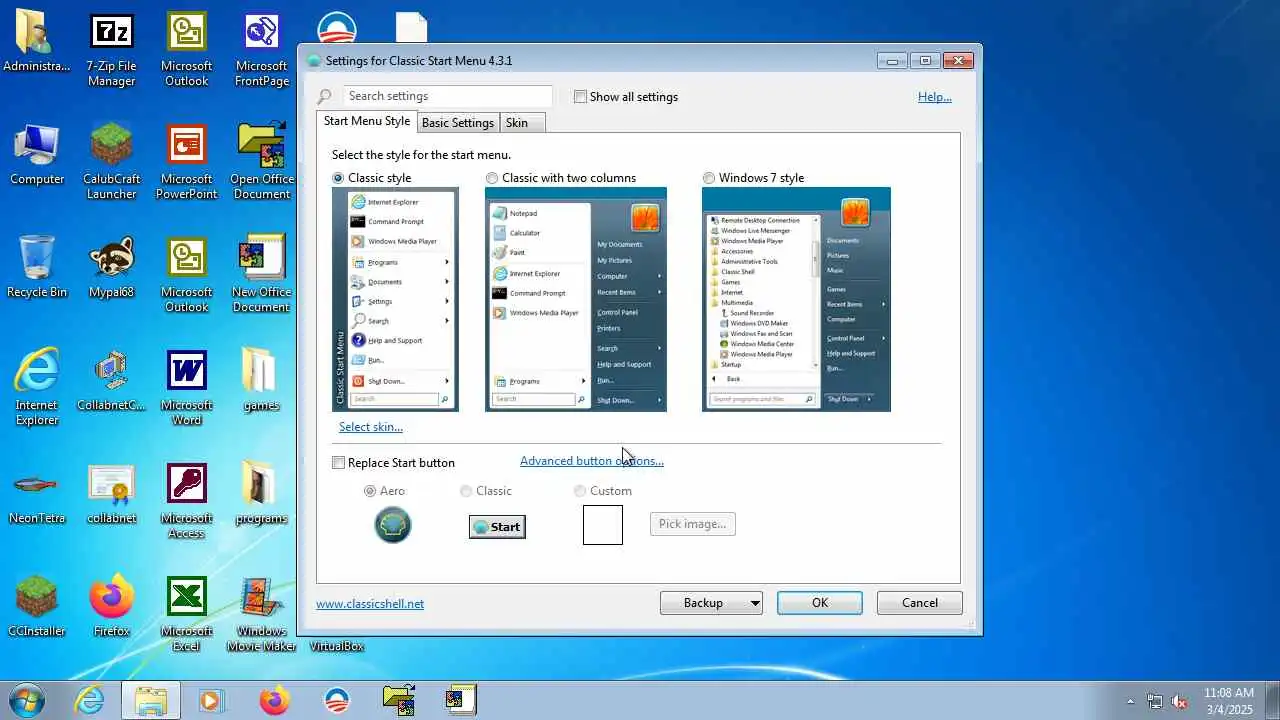Open Microsoft FrontPage desktop icon
Image resolution: width=1280 pixels, height=720 pixels.
(x=262, y=50)
